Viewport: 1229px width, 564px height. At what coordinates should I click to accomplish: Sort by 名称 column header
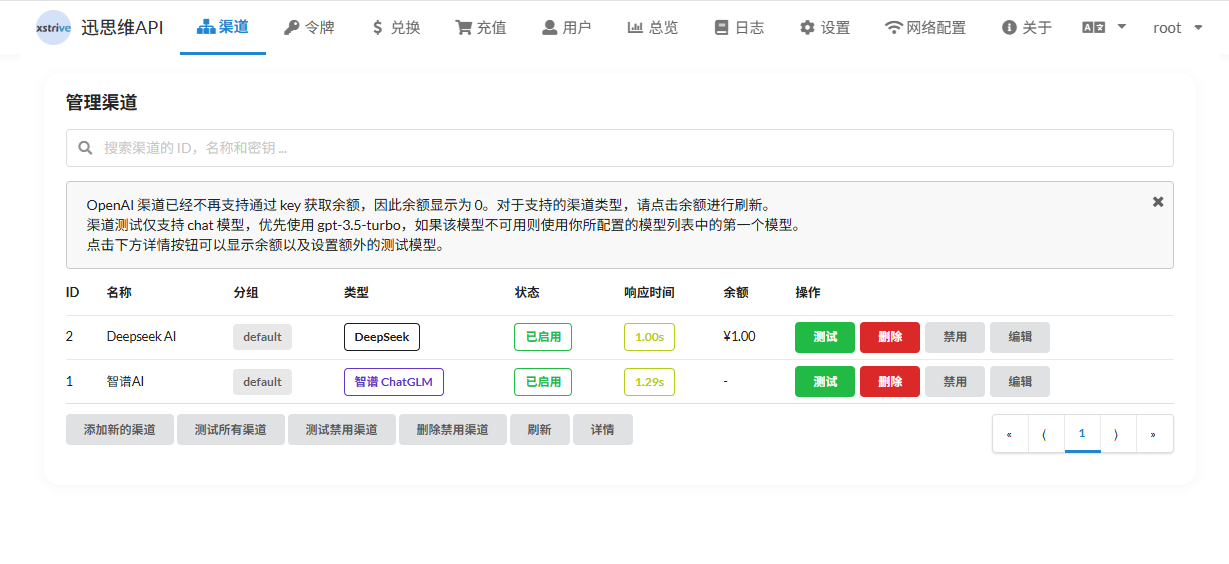119,293
